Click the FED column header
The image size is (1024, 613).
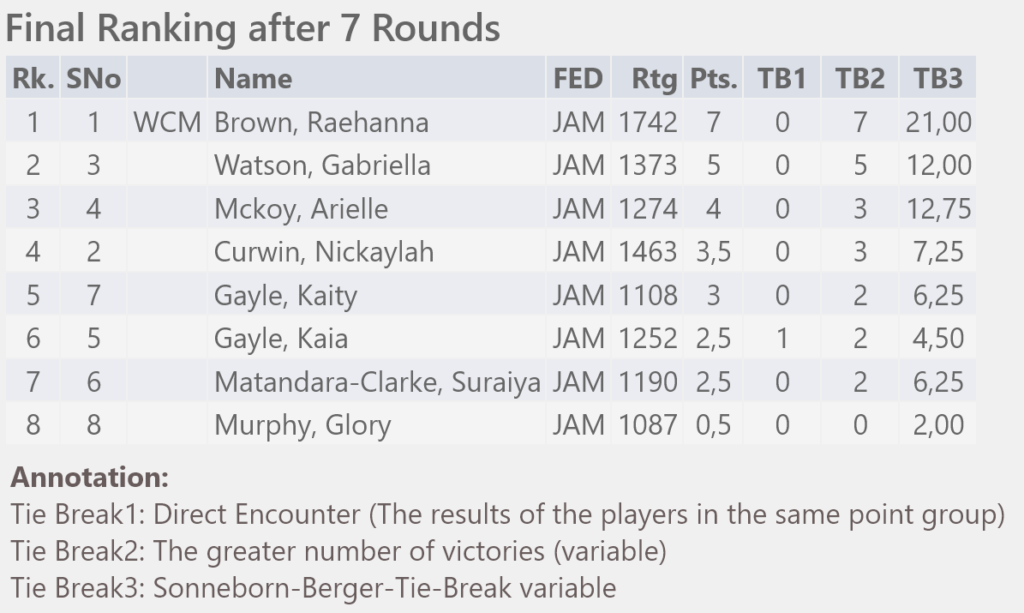pos(578,79)
